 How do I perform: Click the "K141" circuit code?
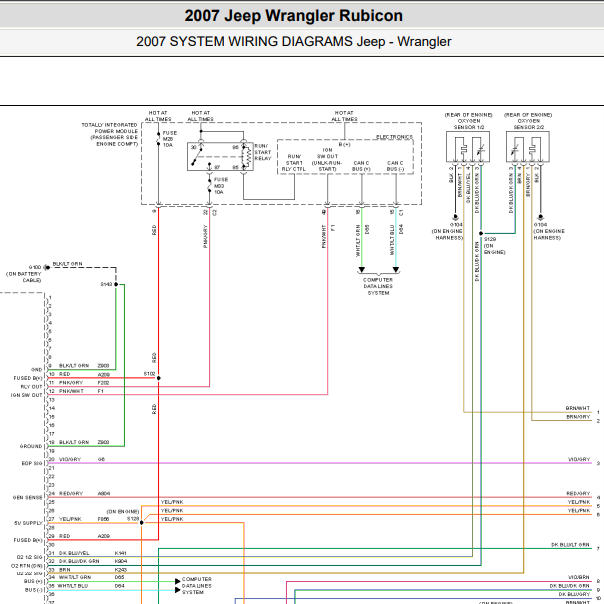tap(121, 553)
